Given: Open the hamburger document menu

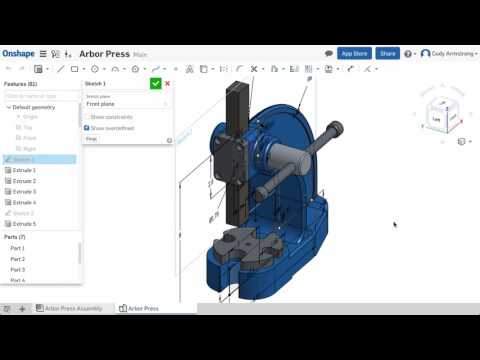Looking at the screenshot, I should [x=43, y=54].
